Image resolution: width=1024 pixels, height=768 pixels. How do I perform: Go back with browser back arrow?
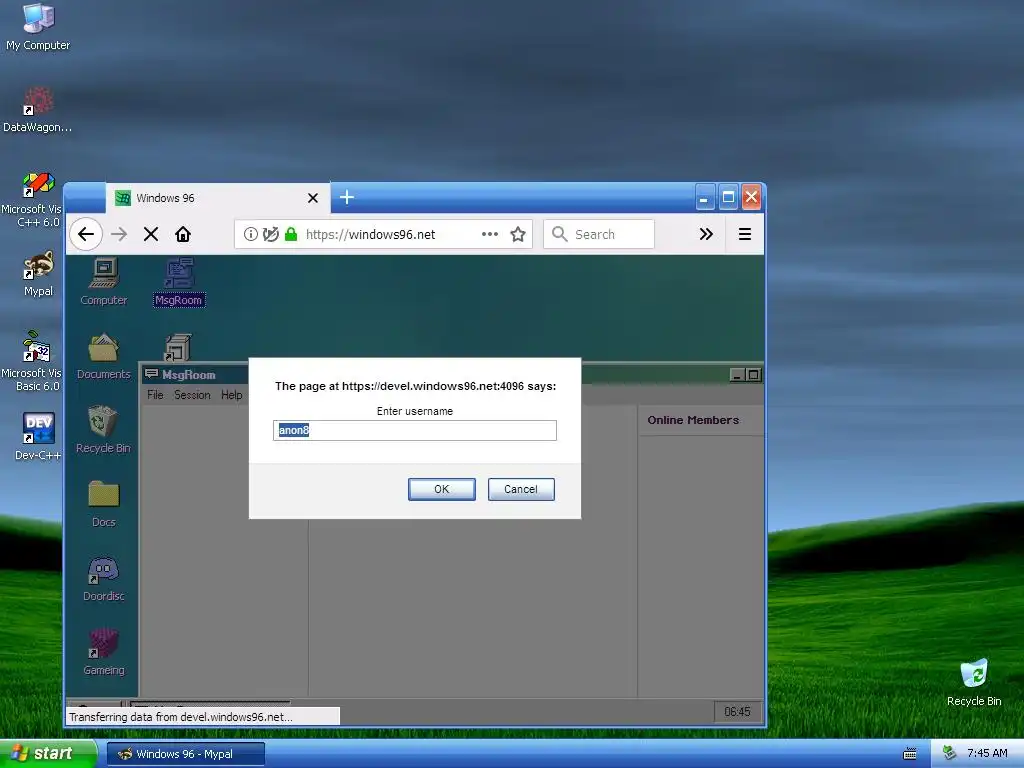(86, 234)
